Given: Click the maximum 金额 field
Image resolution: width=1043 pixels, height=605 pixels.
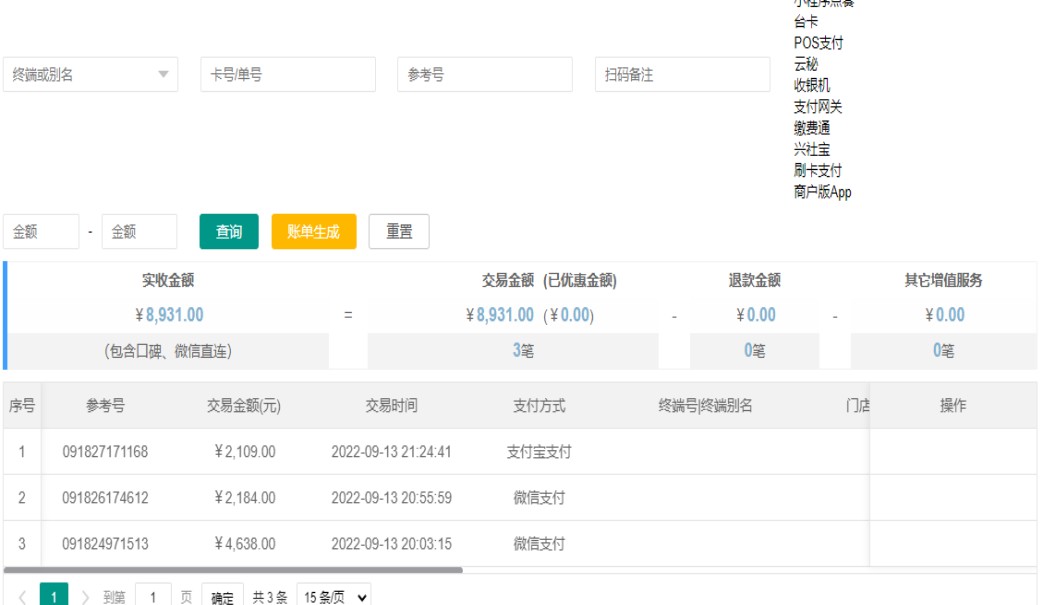Looking at the screenshot, I should (x=139, y=232).
